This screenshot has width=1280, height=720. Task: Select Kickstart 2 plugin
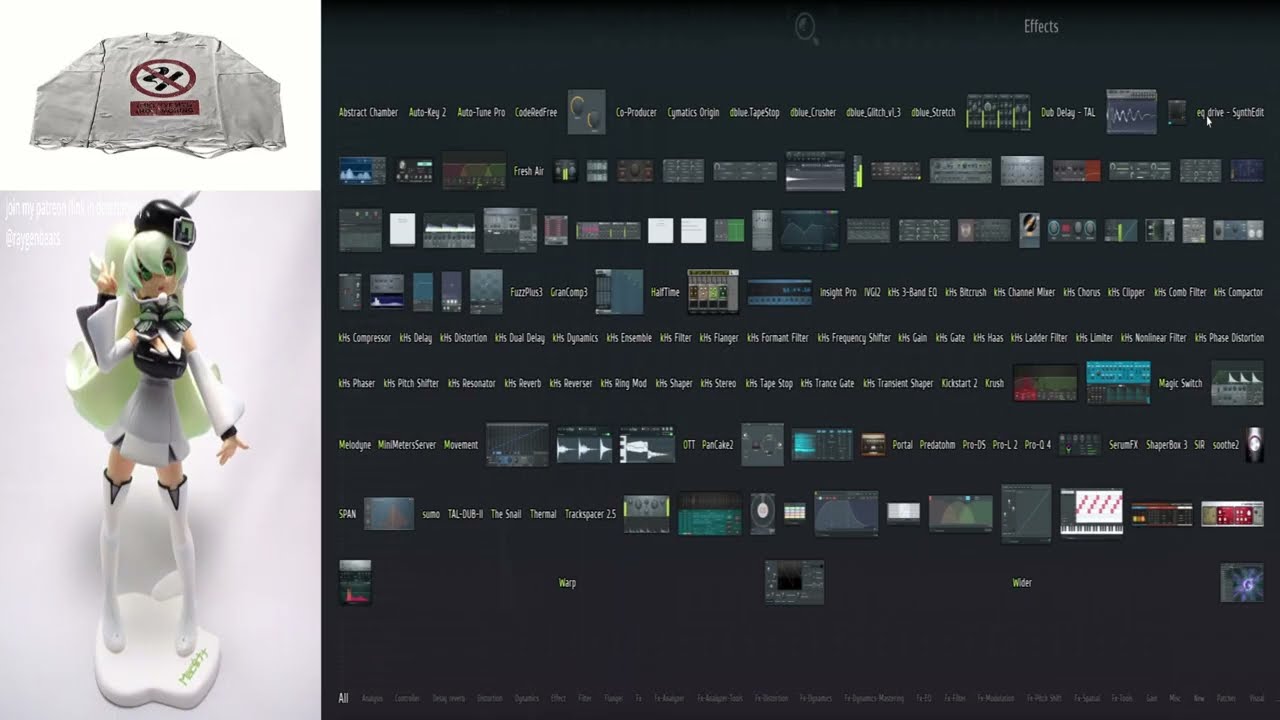click(960, 383)
